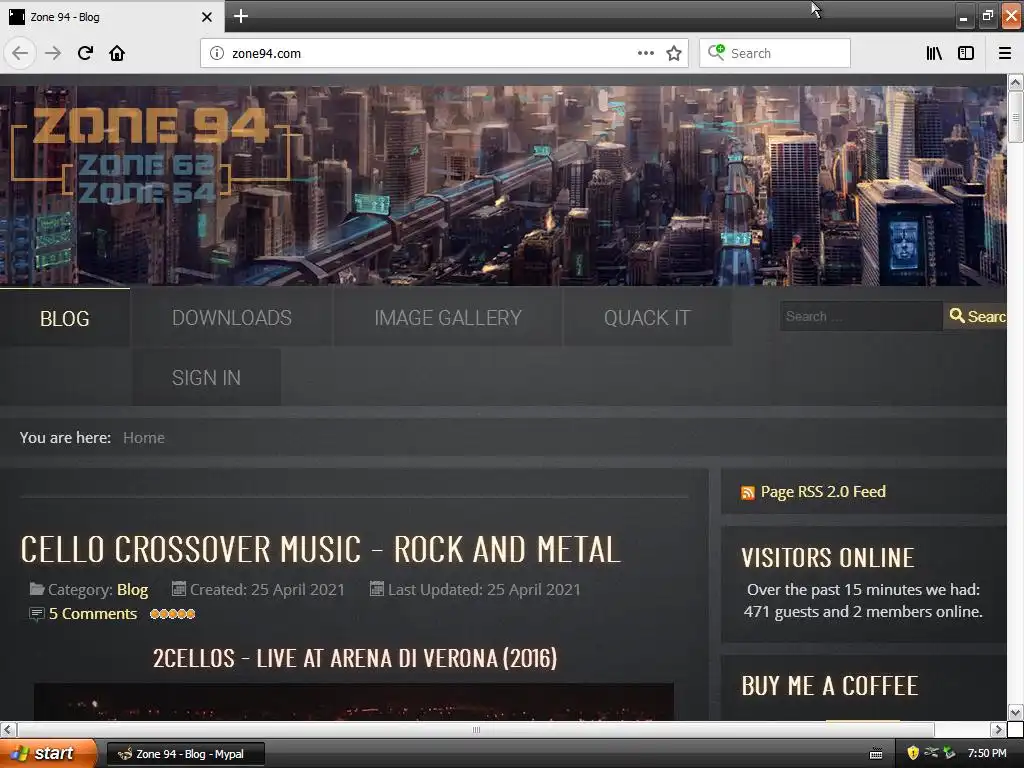Close the Zone 94 - Blog tab

point(207,17)
